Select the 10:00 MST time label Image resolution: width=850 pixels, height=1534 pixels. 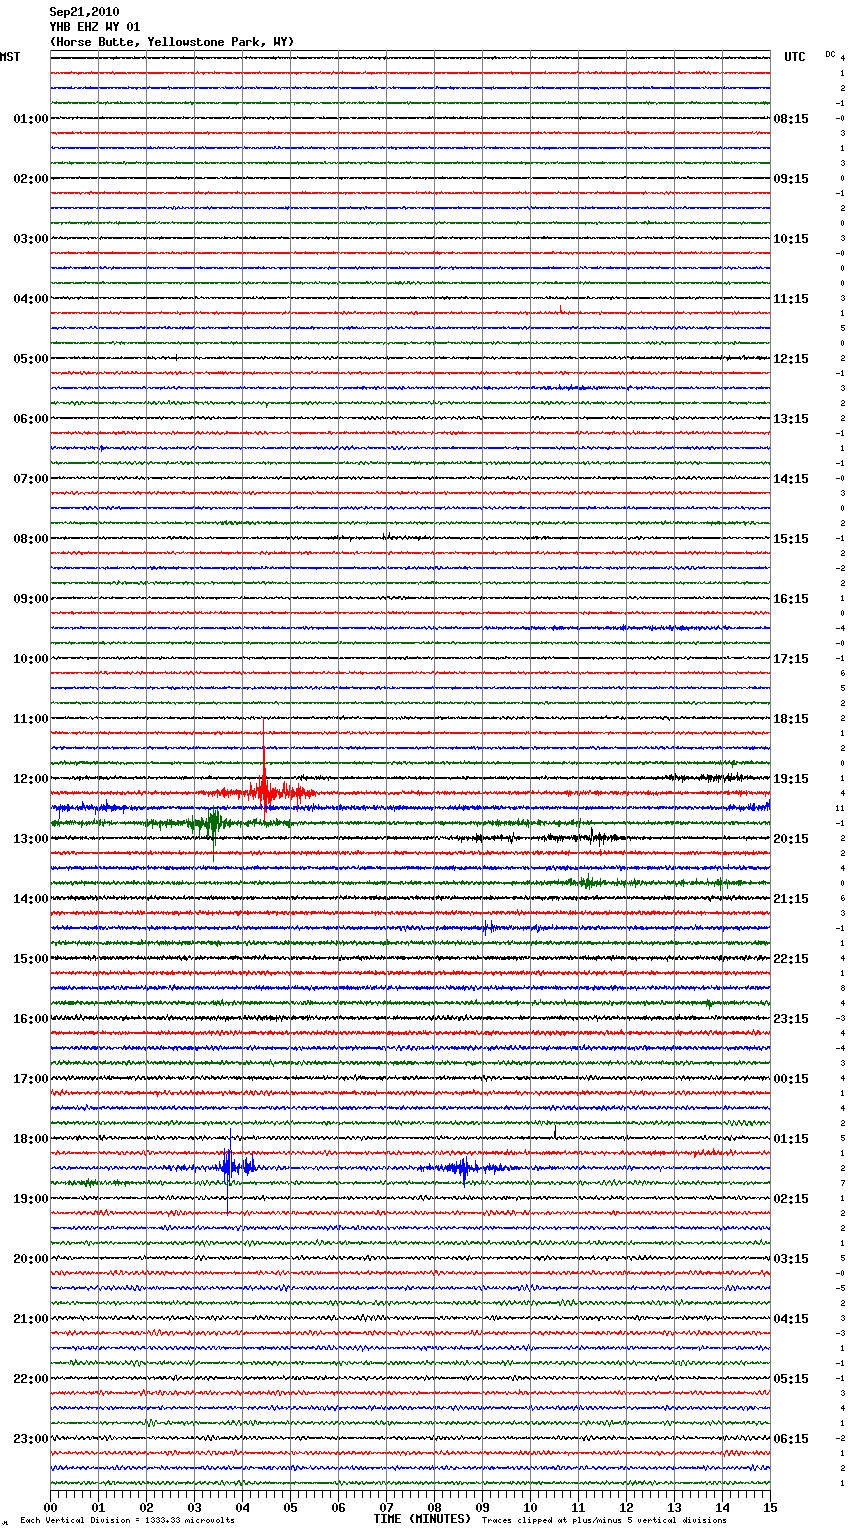[x=31, y=659]
